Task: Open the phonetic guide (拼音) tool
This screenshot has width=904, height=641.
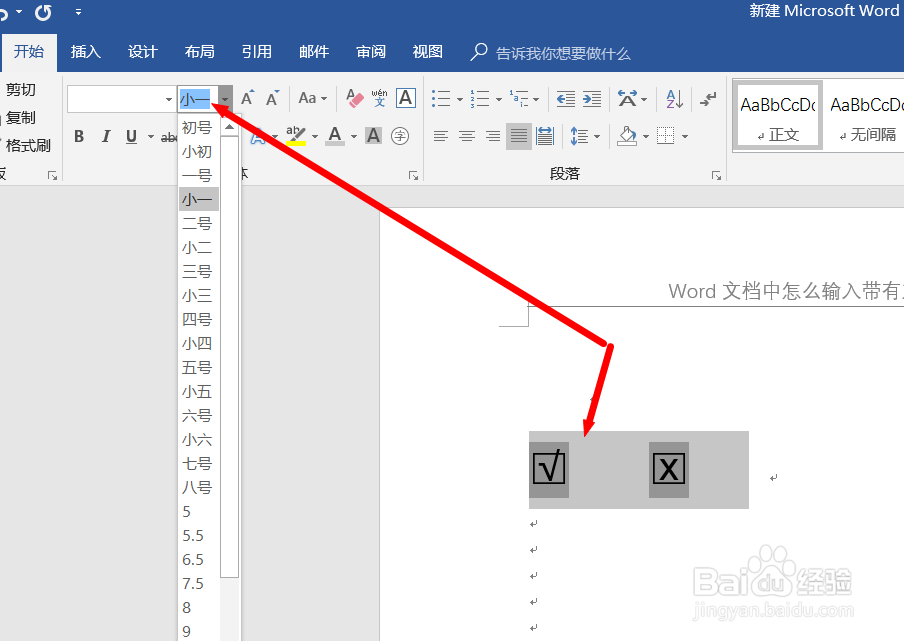Action: tap(378, 98)
